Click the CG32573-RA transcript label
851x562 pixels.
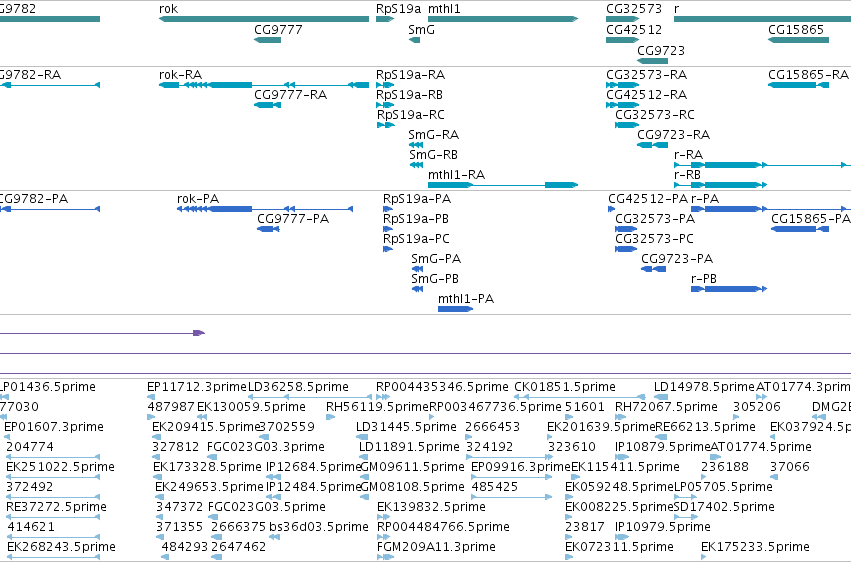[646, 75]
